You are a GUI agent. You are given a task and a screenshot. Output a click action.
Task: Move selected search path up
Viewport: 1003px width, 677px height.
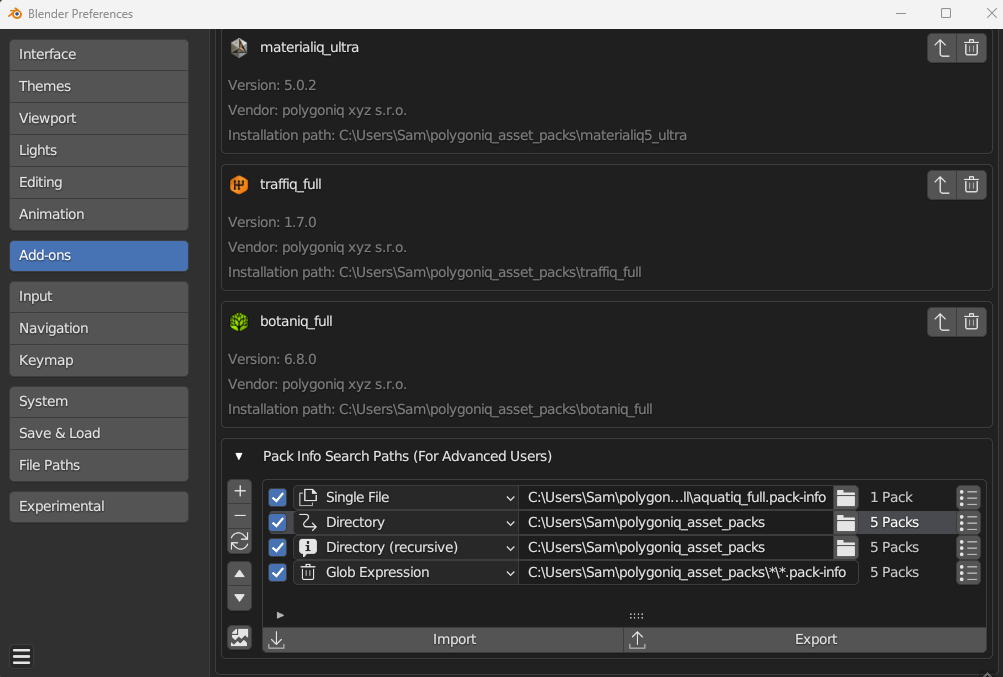tap(240, 573)
